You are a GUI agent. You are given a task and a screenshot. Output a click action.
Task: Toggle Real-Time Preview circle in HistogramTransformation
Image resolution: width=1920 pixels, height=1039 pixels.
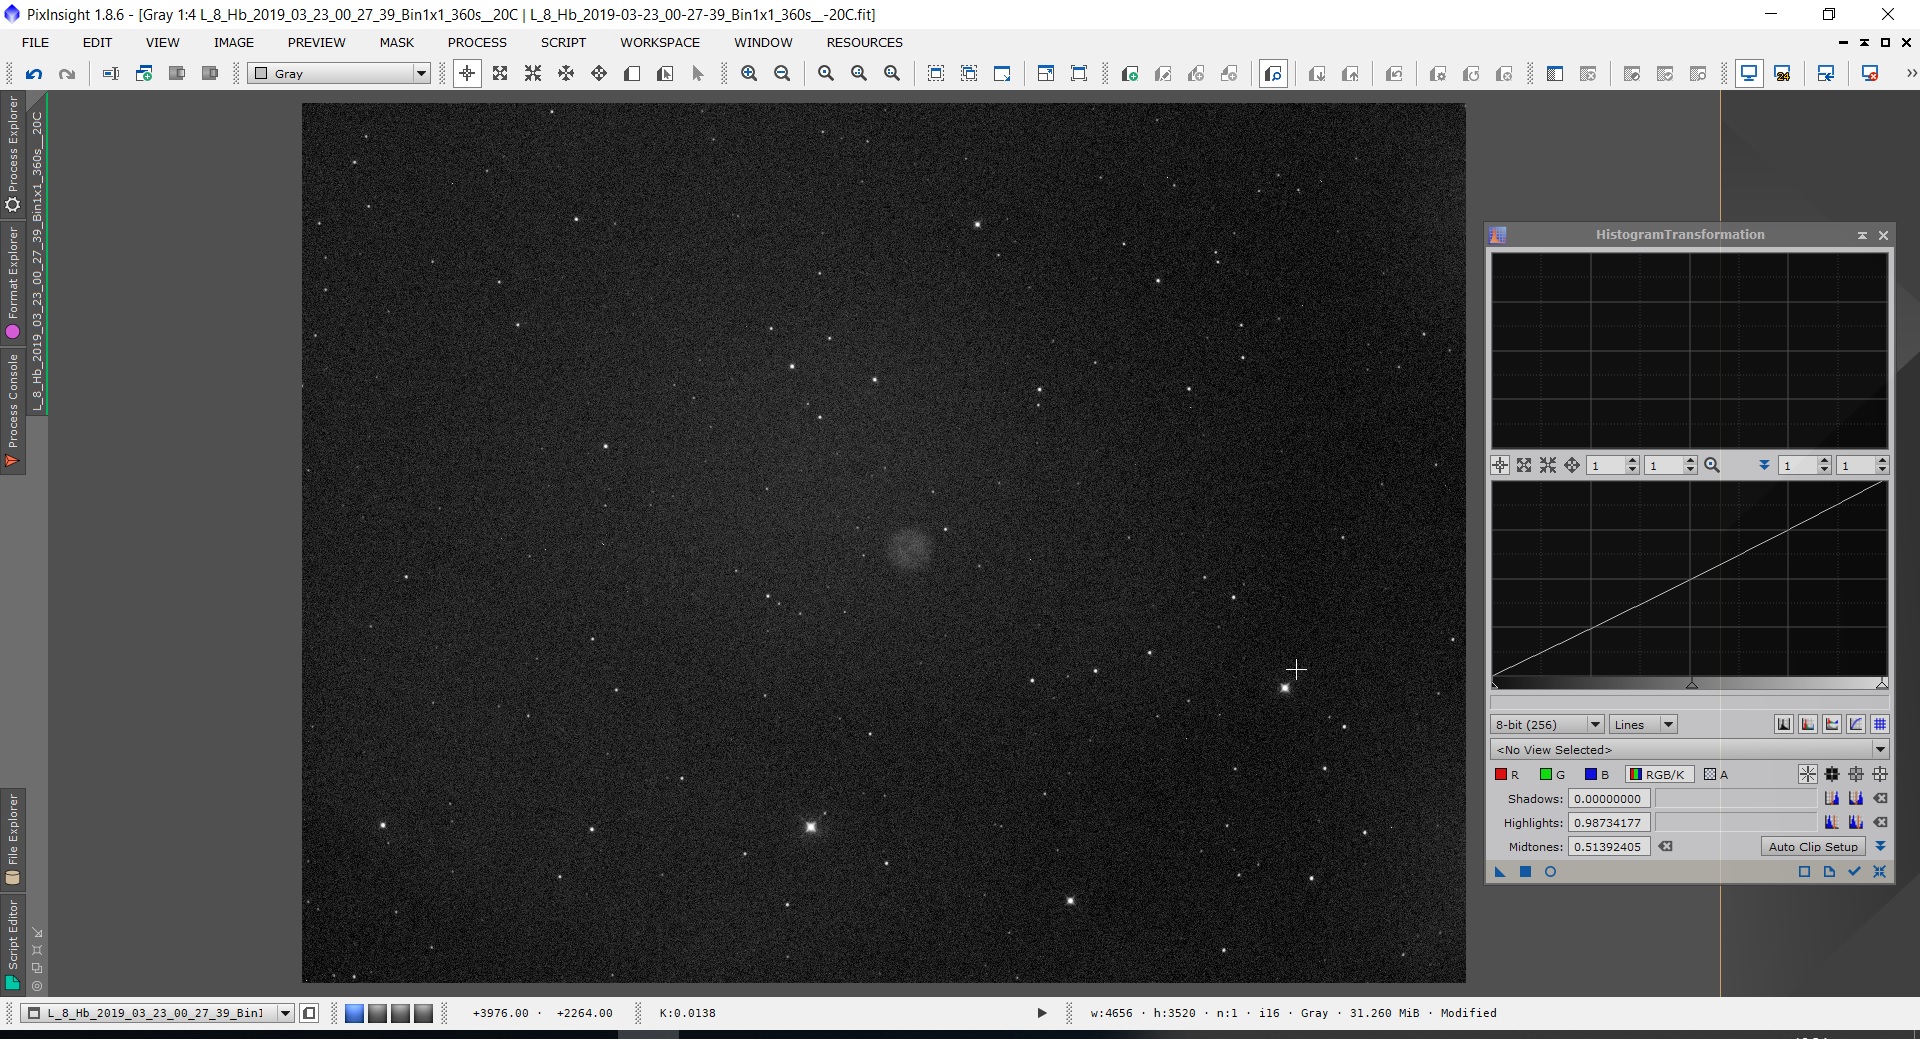(x=1550, y=872)
